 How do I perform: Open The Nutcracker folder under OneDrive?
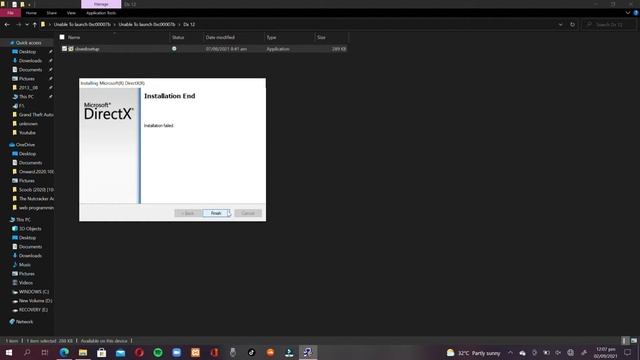36,199
